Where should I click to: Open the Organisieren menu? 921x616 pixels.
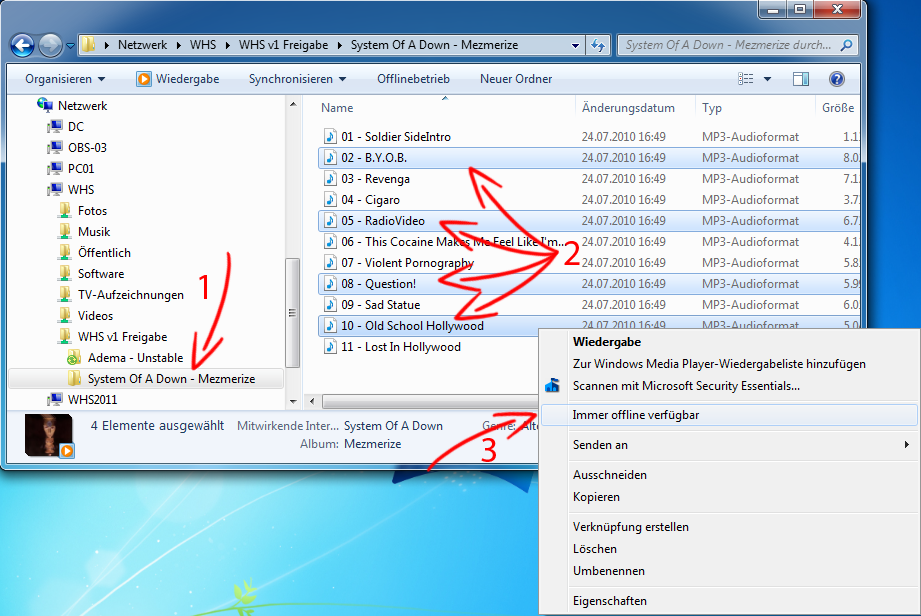click(65, 79)
